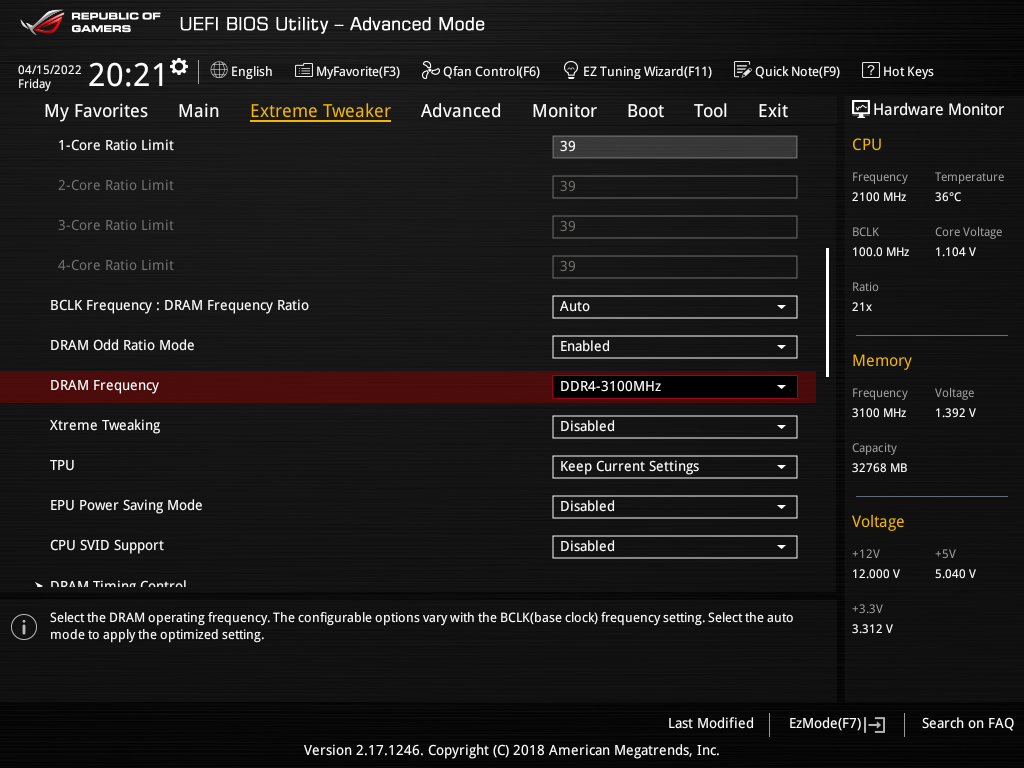Click the Hardware Monitor screen icon
This screenshot has width=1024, height=768.
(861, 110)
